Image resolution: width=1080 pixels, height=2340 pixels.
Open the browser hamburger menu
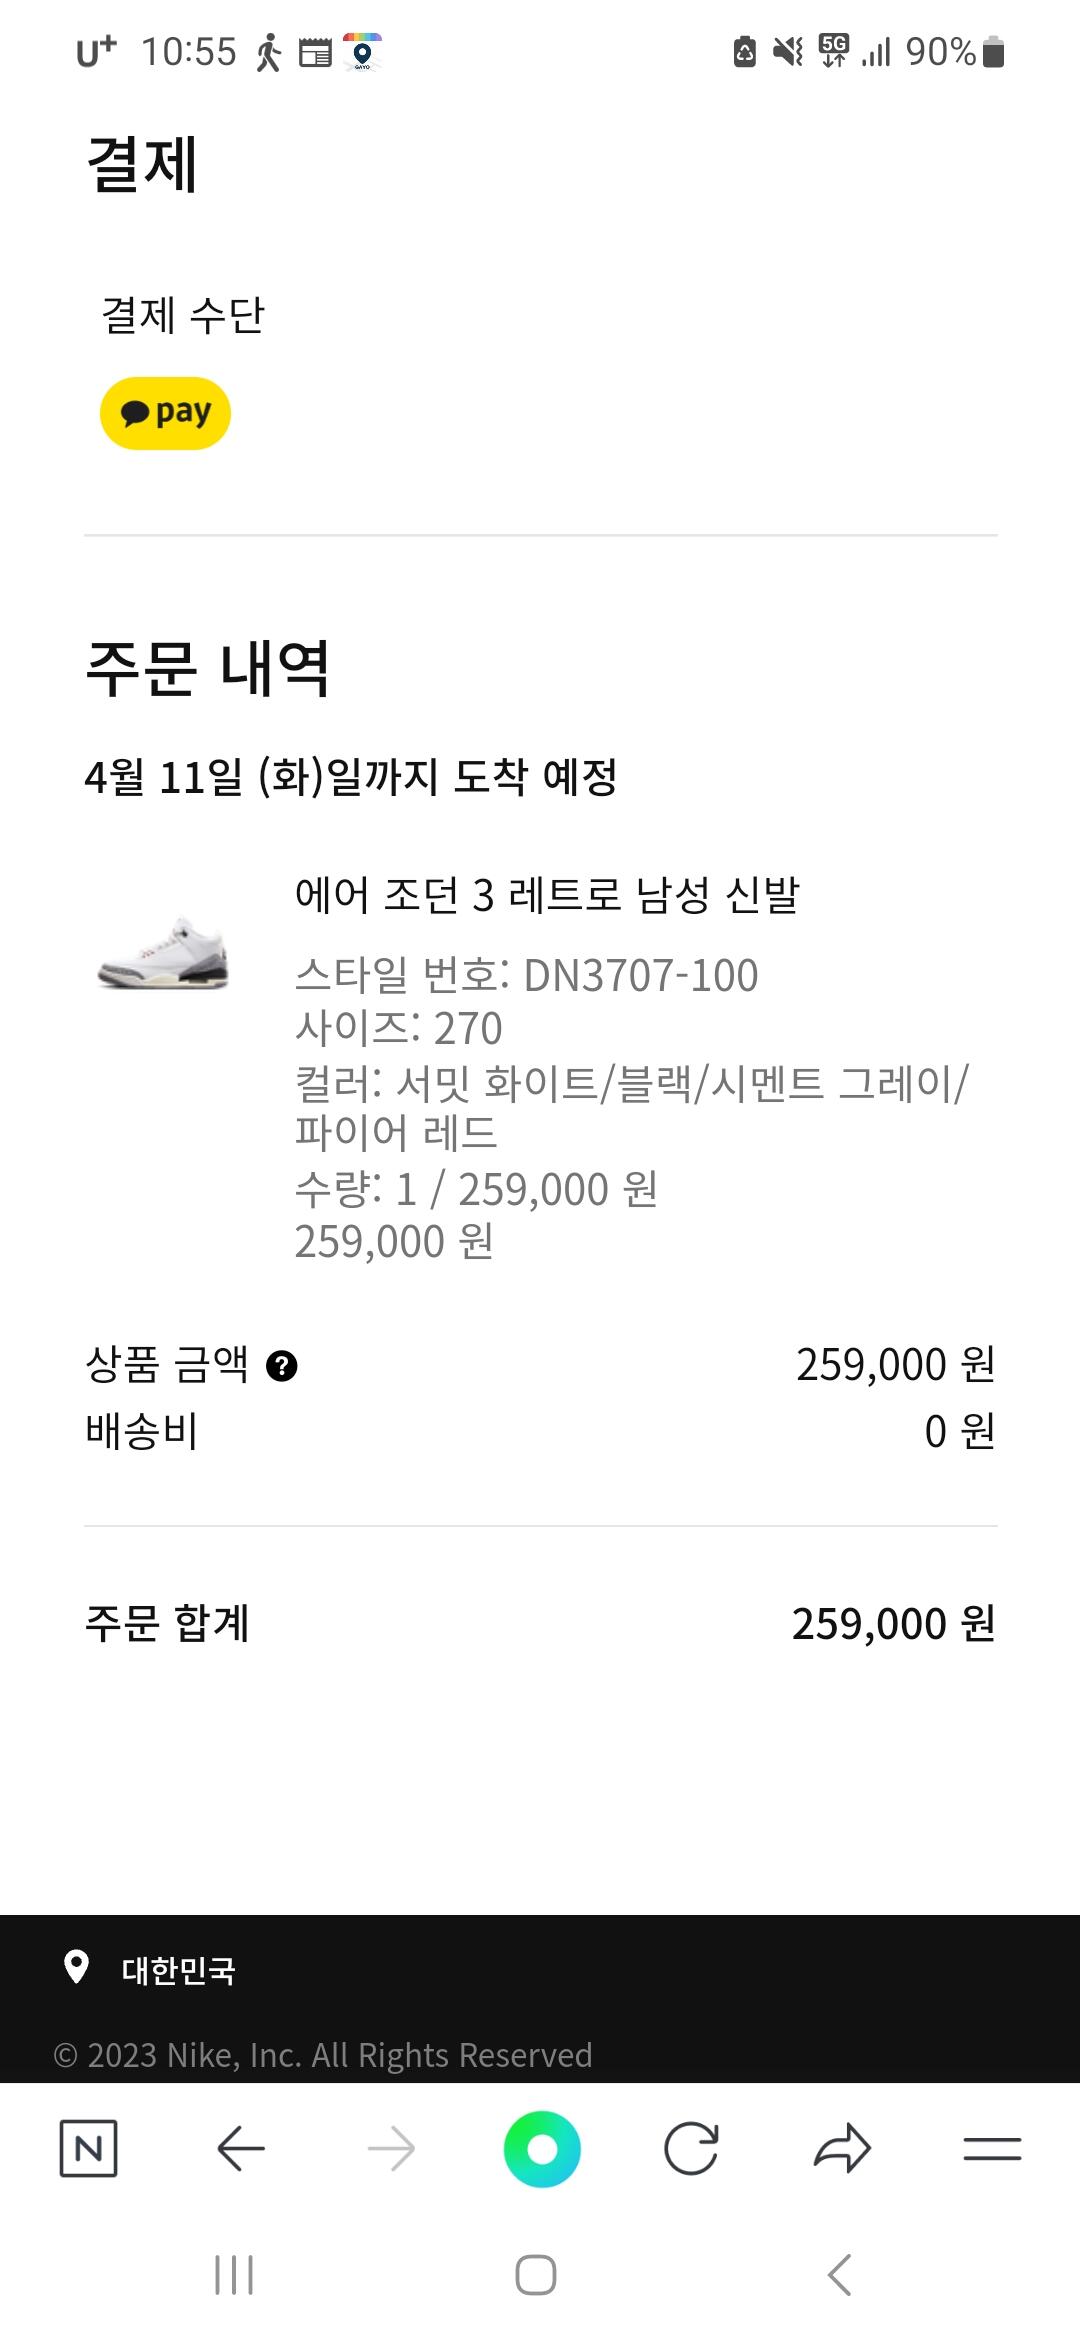pos(992,2148)
